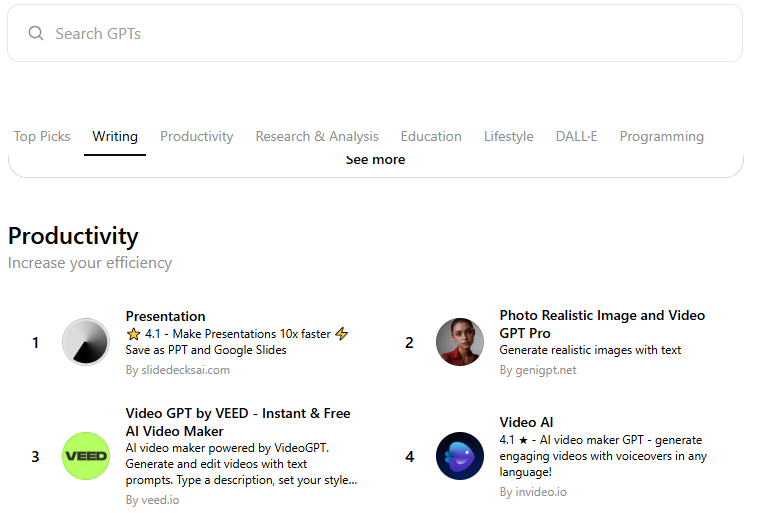Click the Video AI blue logo icon
This screenshot has height=513, width=764.
click(x=460, y=456)
